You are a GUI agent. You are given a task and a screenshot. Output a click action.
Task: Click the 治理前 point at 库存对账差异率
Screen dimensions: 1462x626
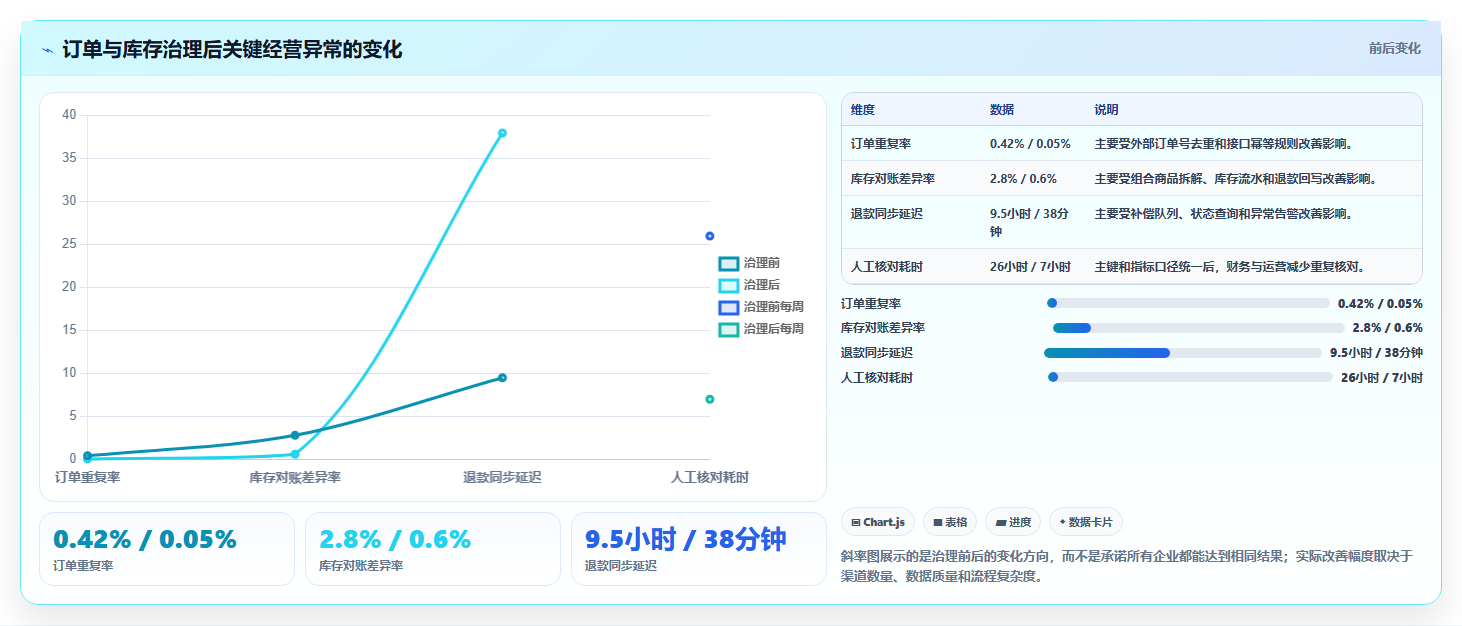tap(295, 435)
